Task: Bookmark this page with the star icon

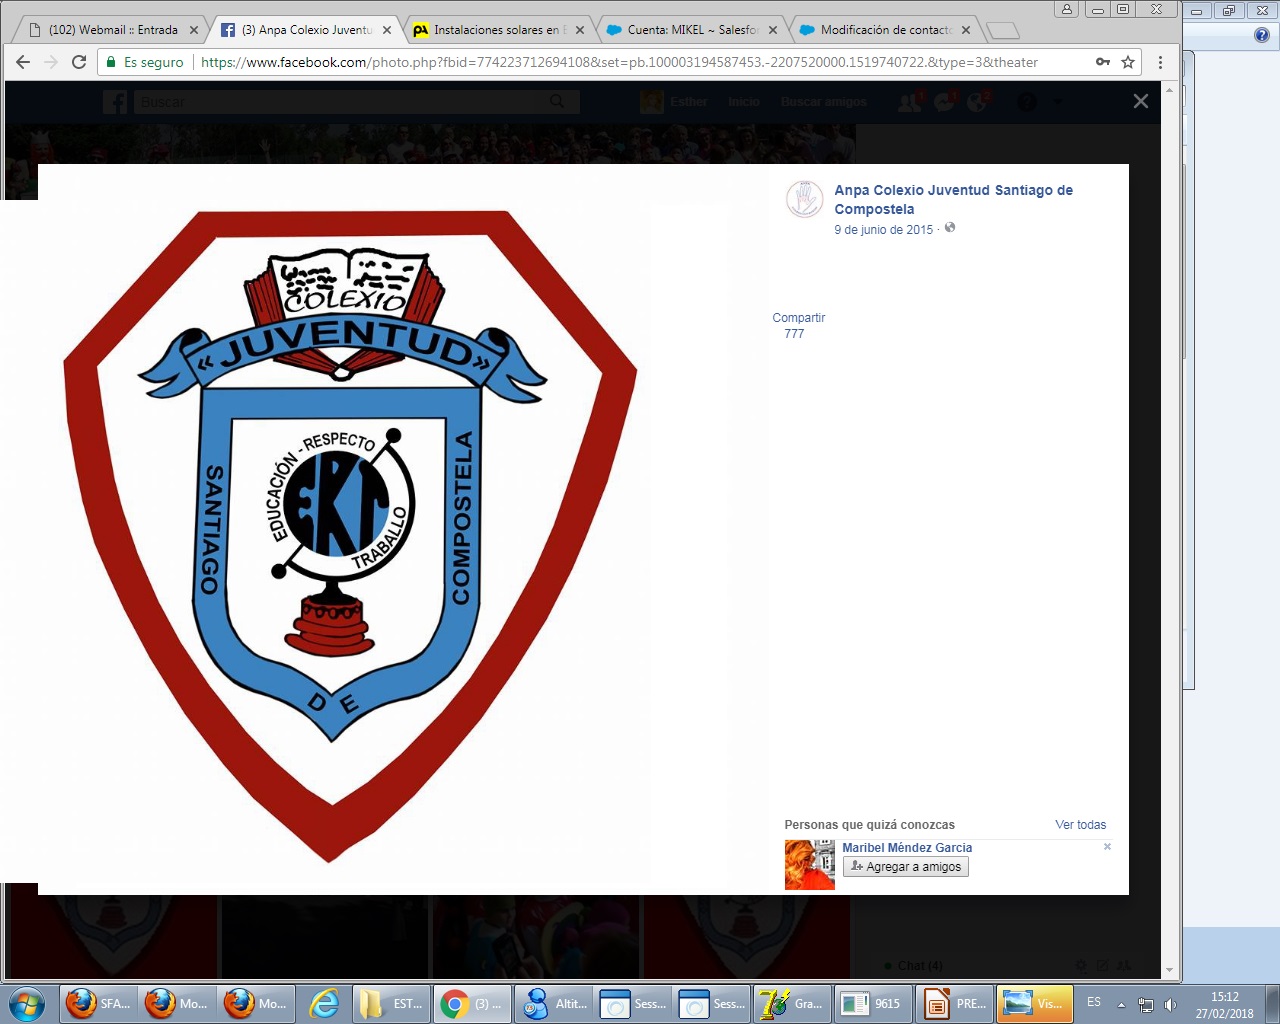Action: (1128, 62)
